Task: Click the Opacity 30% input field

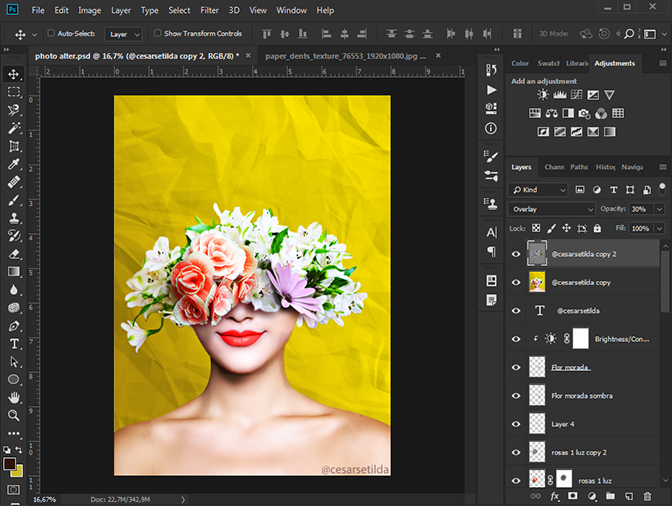Action: pos(641,209)
